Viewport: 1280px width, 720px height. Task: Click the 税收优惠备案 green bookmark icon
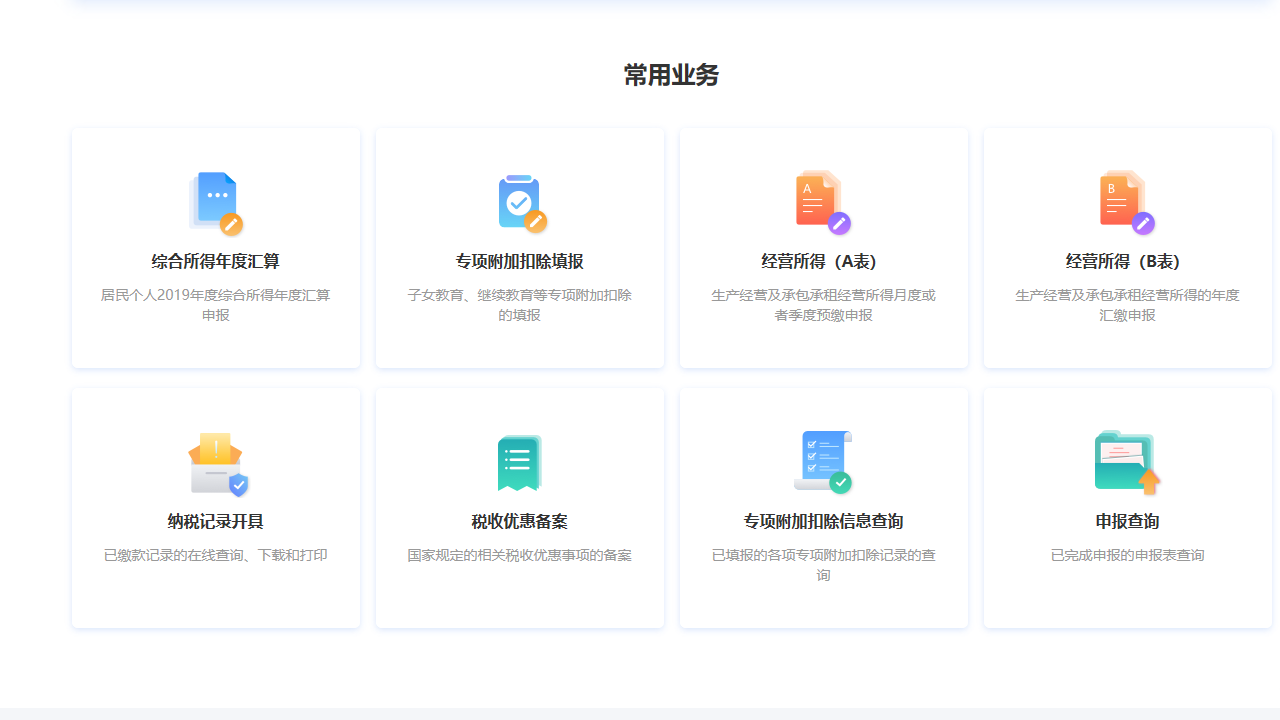[x=519, y=461]
